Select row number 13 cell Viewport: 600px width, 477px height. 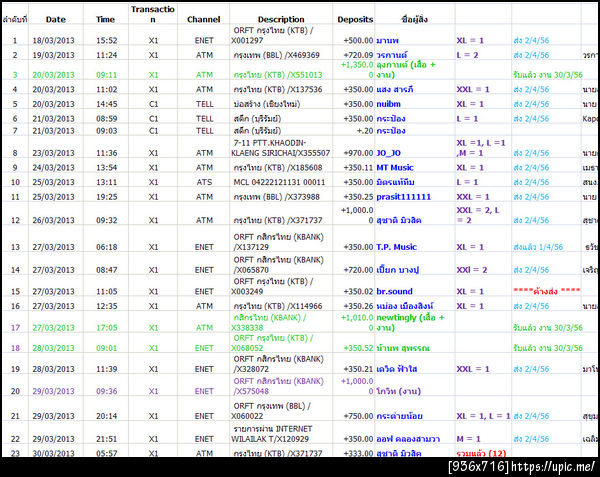click(15, 247)
